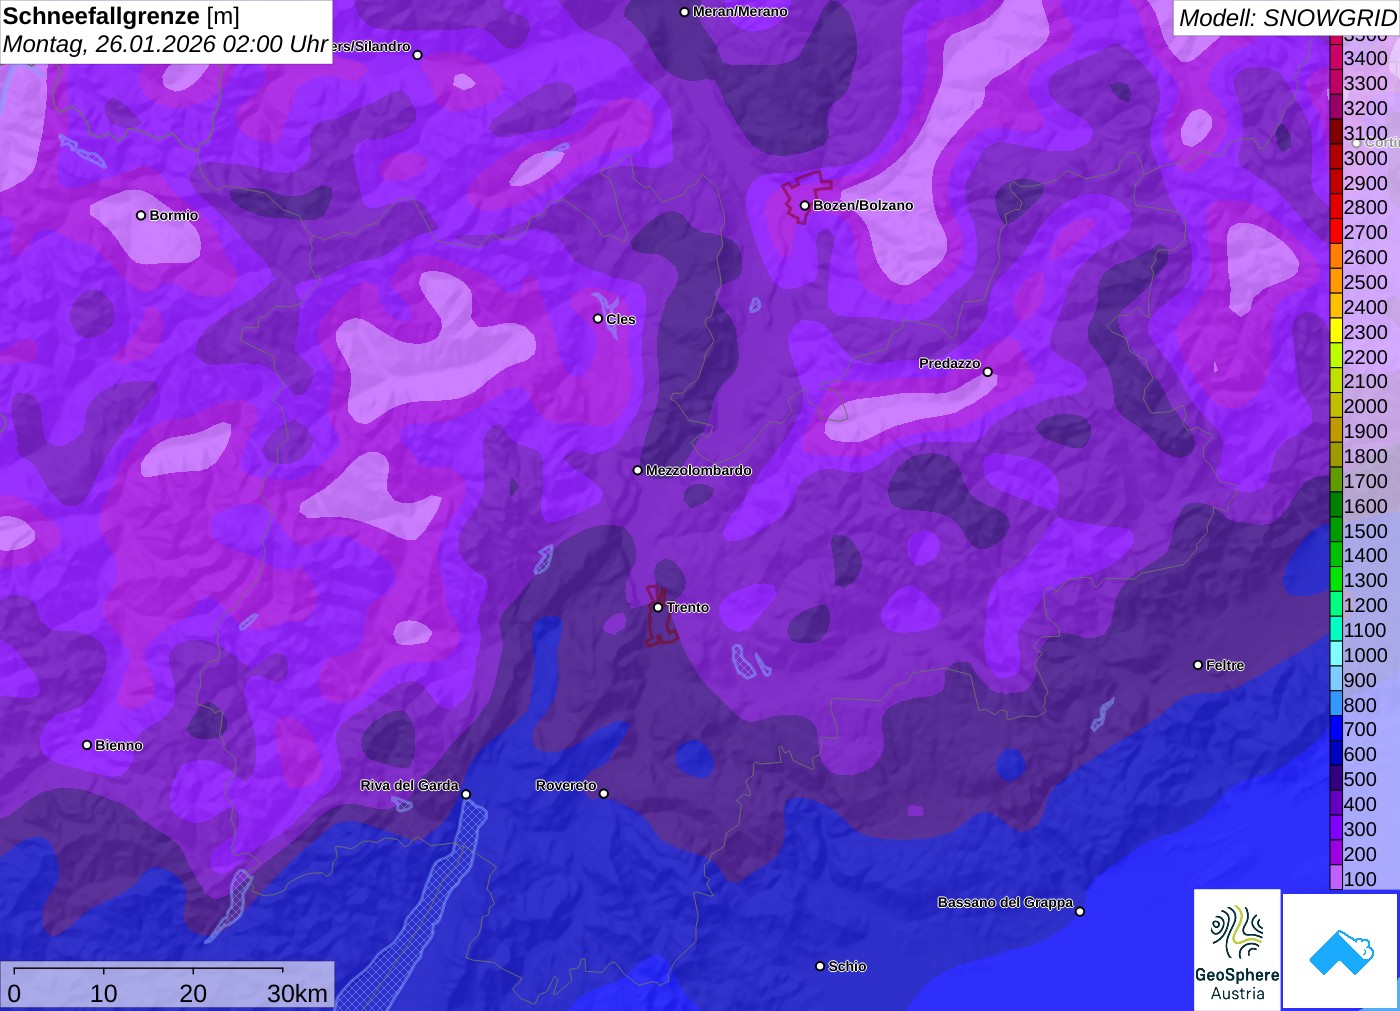Click the red Trento municipality outline
Viewport: 1400px width, 1011px height.
(659, 616)
